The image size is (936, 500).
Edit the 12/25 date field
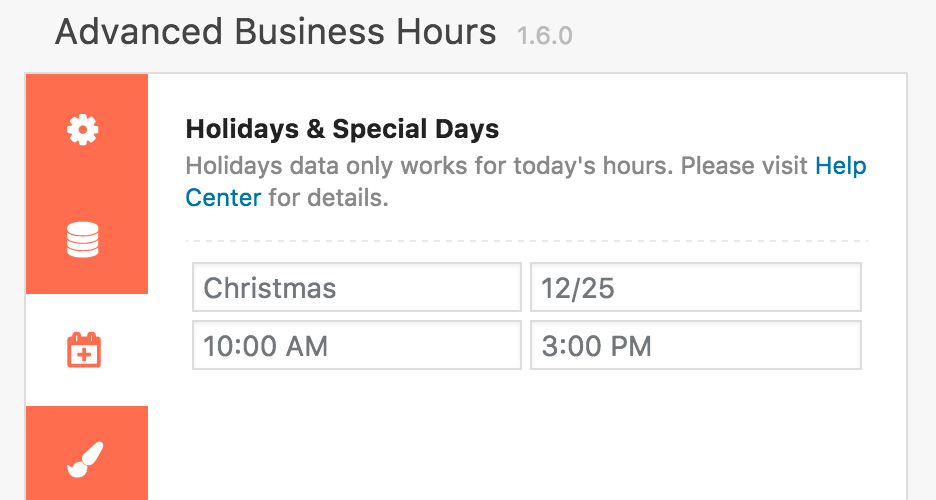tap(696, 287)
